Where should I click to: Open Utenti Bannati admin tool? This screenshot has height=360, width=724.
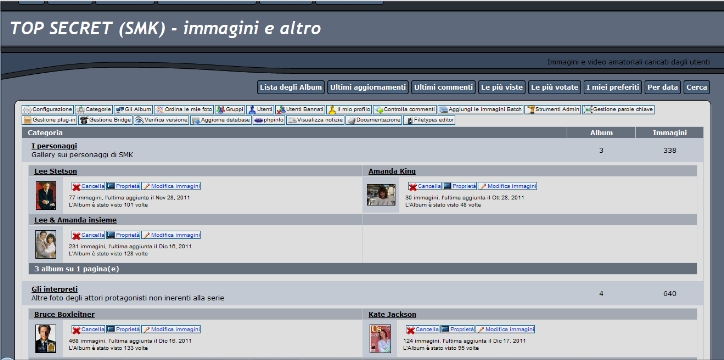300,109
